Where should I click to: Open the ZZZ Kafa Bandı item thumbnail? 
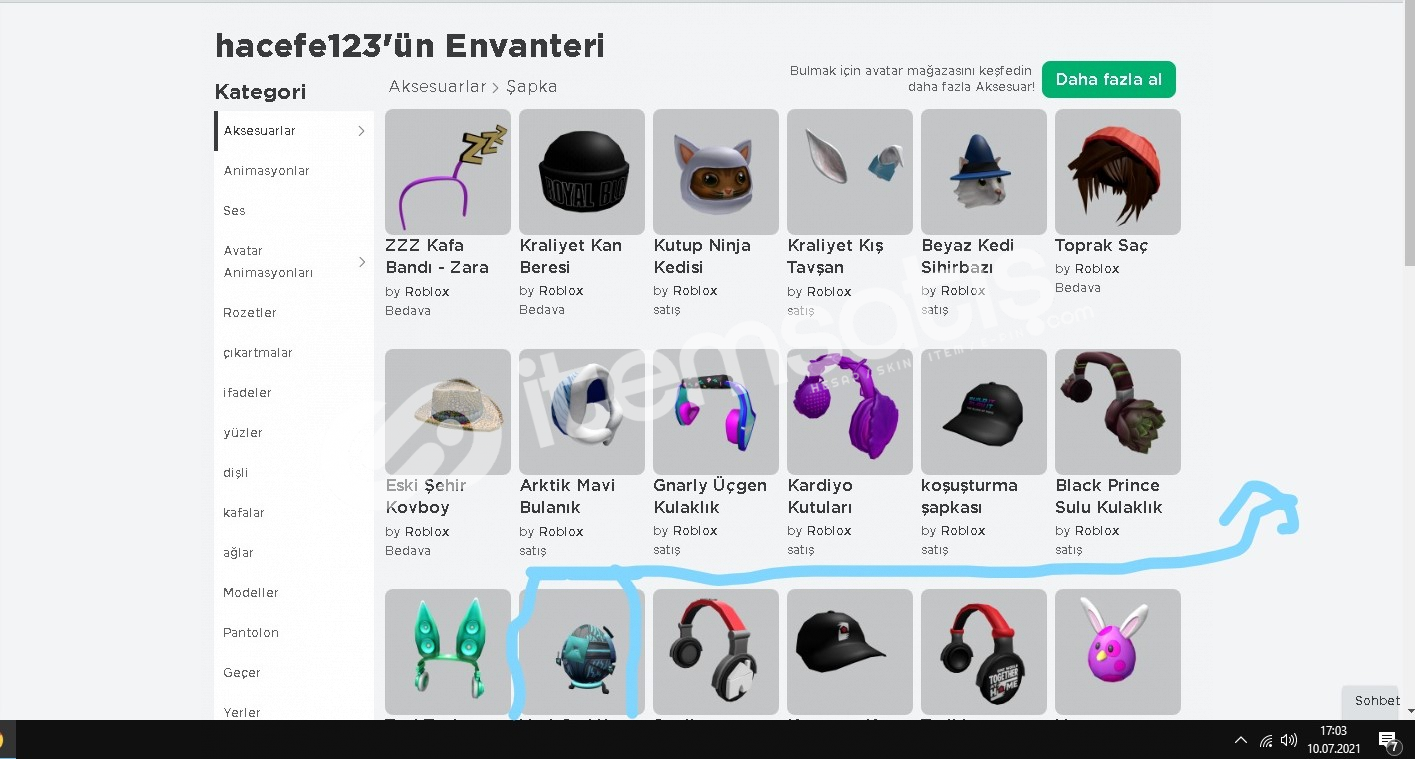tap(448, 172)
